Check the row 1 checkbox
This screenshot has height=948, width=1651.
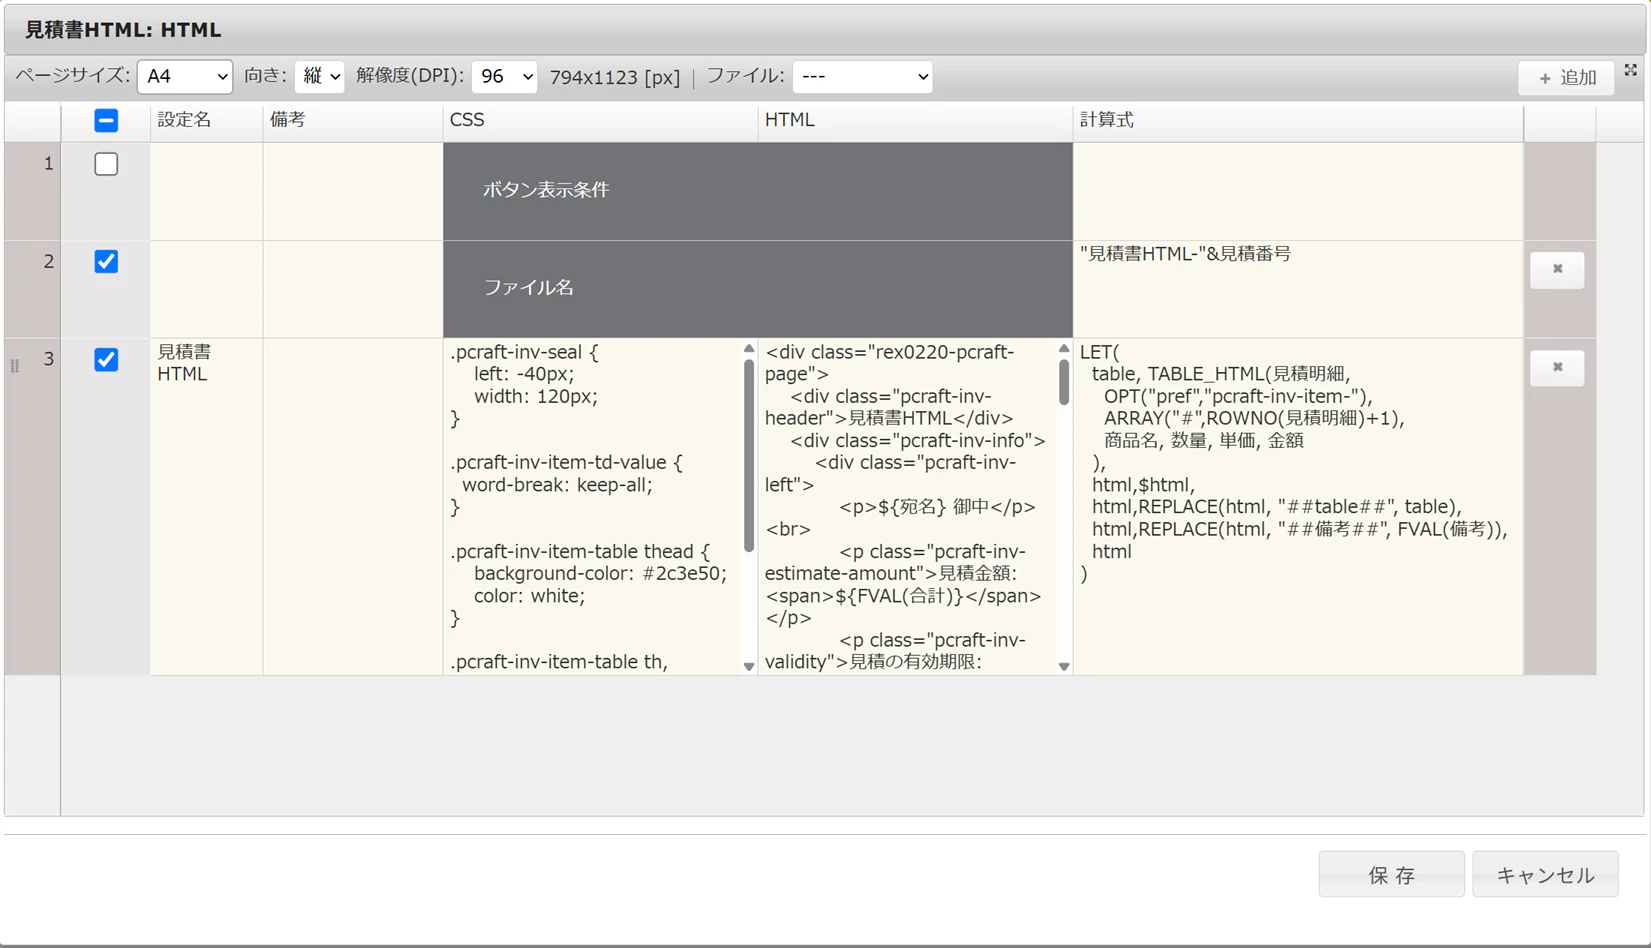tap(106, 163)
